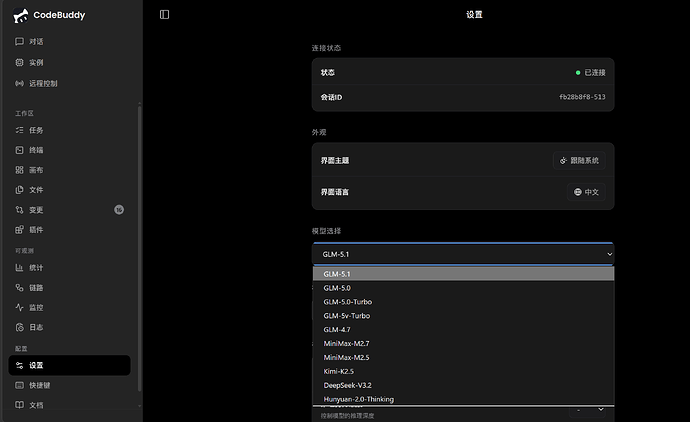Click the 模型选择 section heading

pos(326,231)
